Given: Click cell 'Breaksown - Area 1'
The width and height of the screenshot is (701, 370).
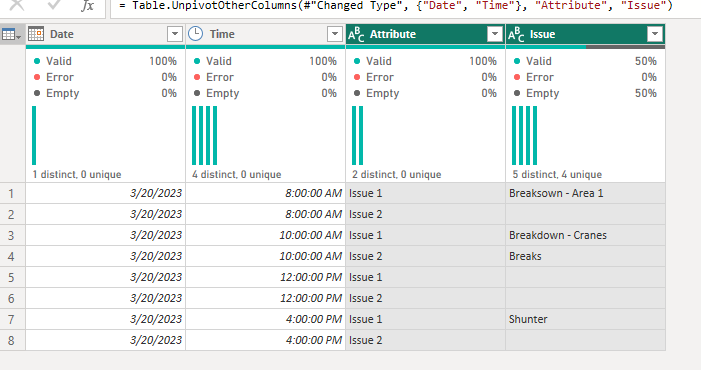Looking at the screenshot, I should (x=586, y=193).
